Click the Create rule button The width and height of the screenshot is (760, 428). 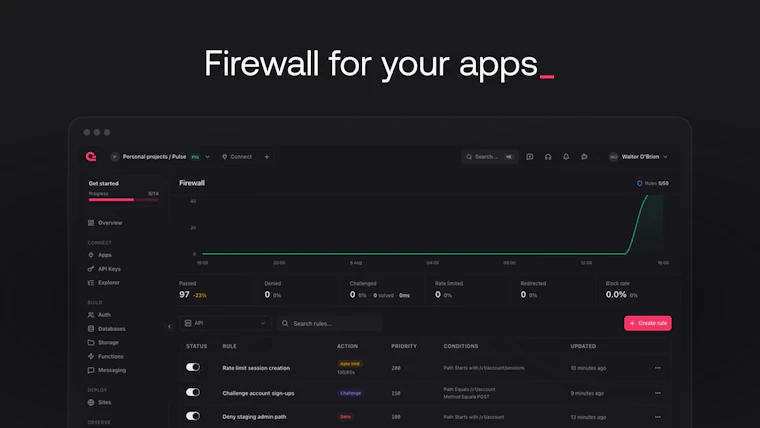(648, 323)
